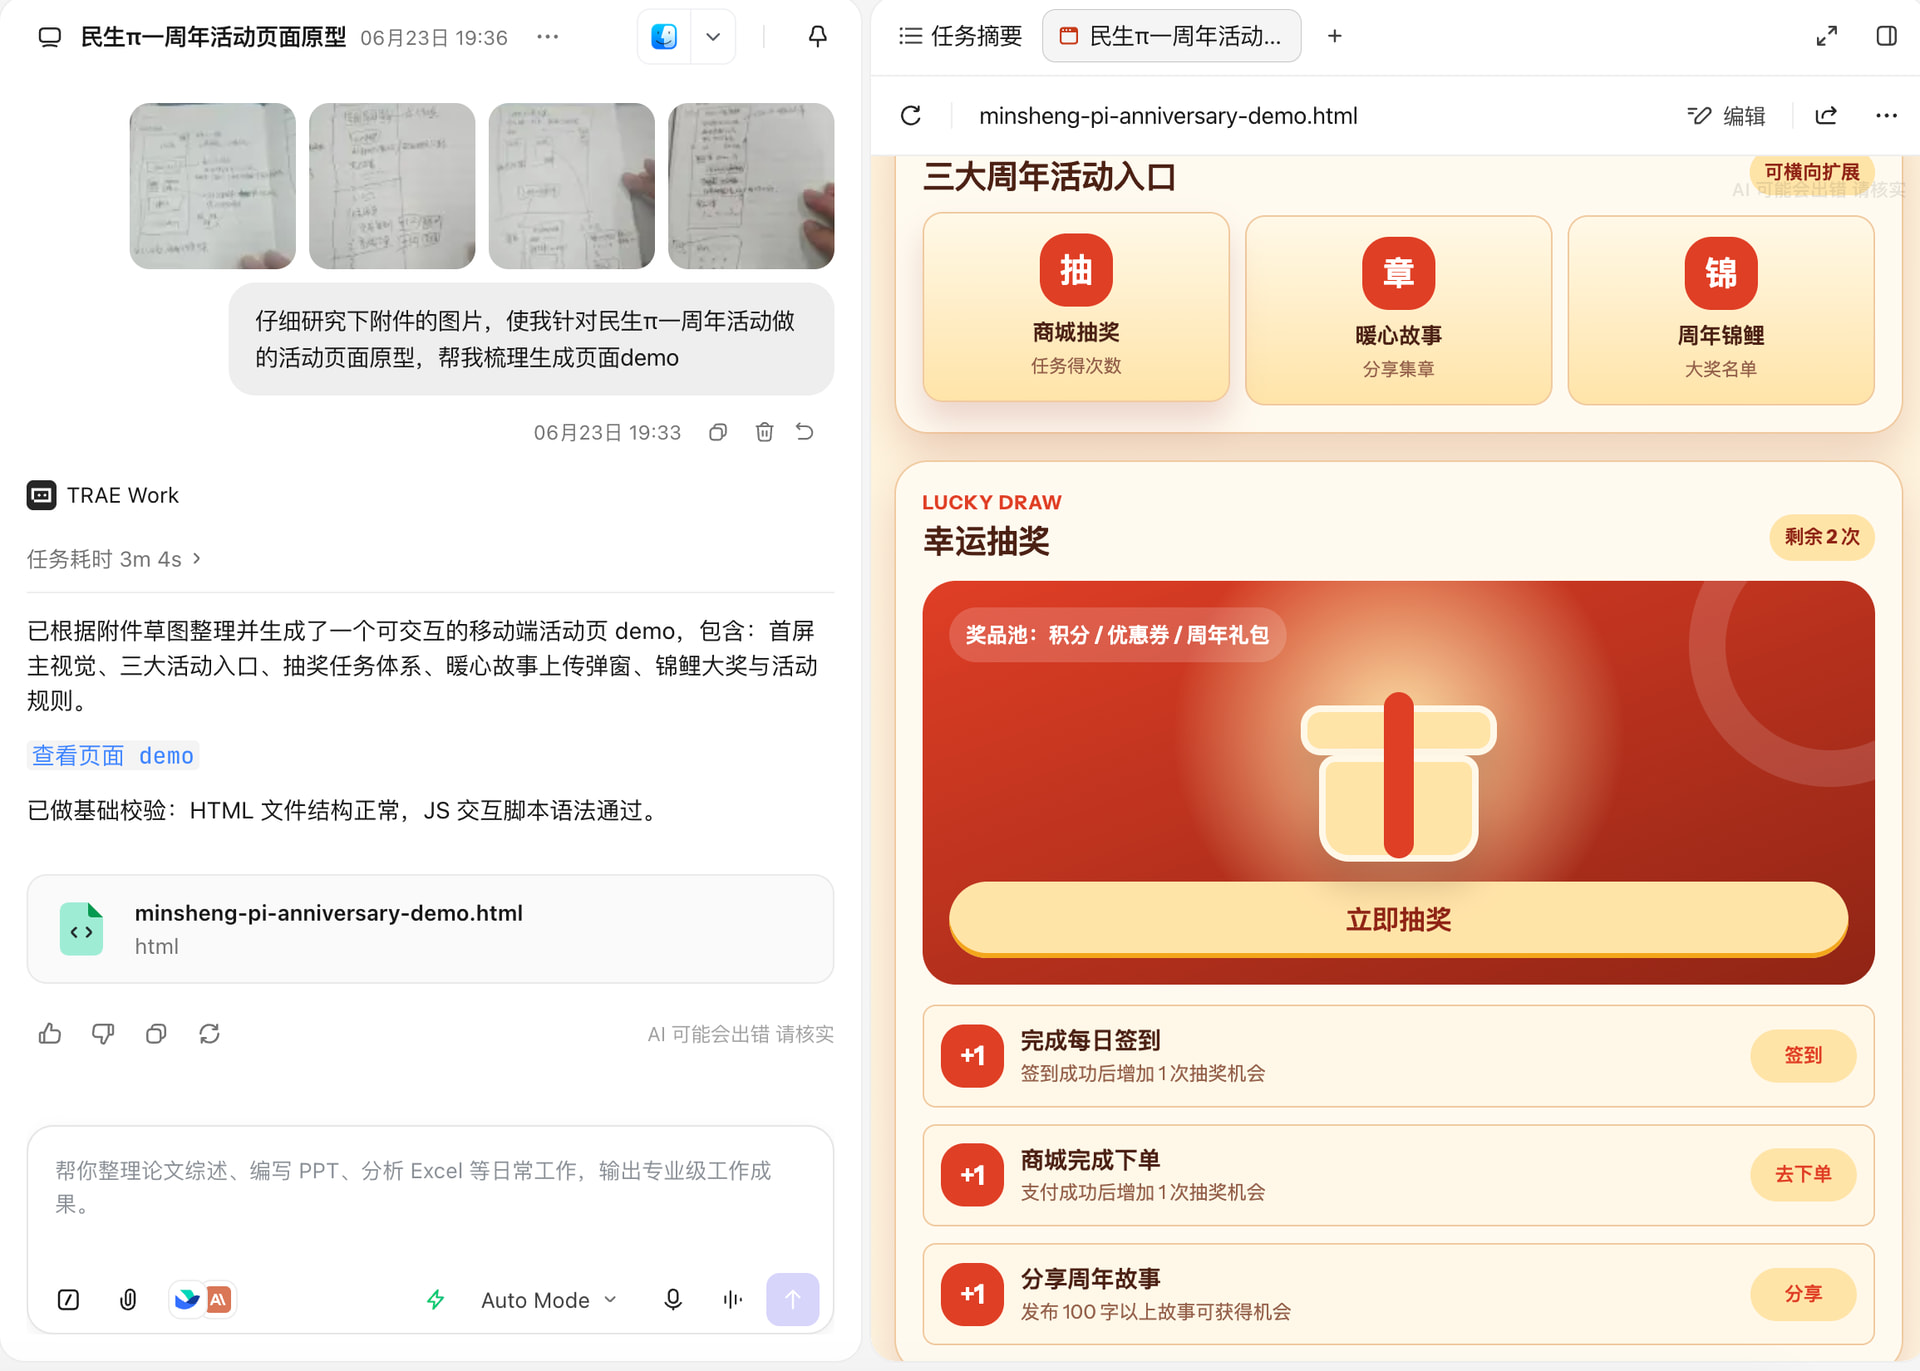1920x1371 pixels.
Task: Open the minsheng-pi-anniversary-demo.html file card
Action: click(430, 929)
